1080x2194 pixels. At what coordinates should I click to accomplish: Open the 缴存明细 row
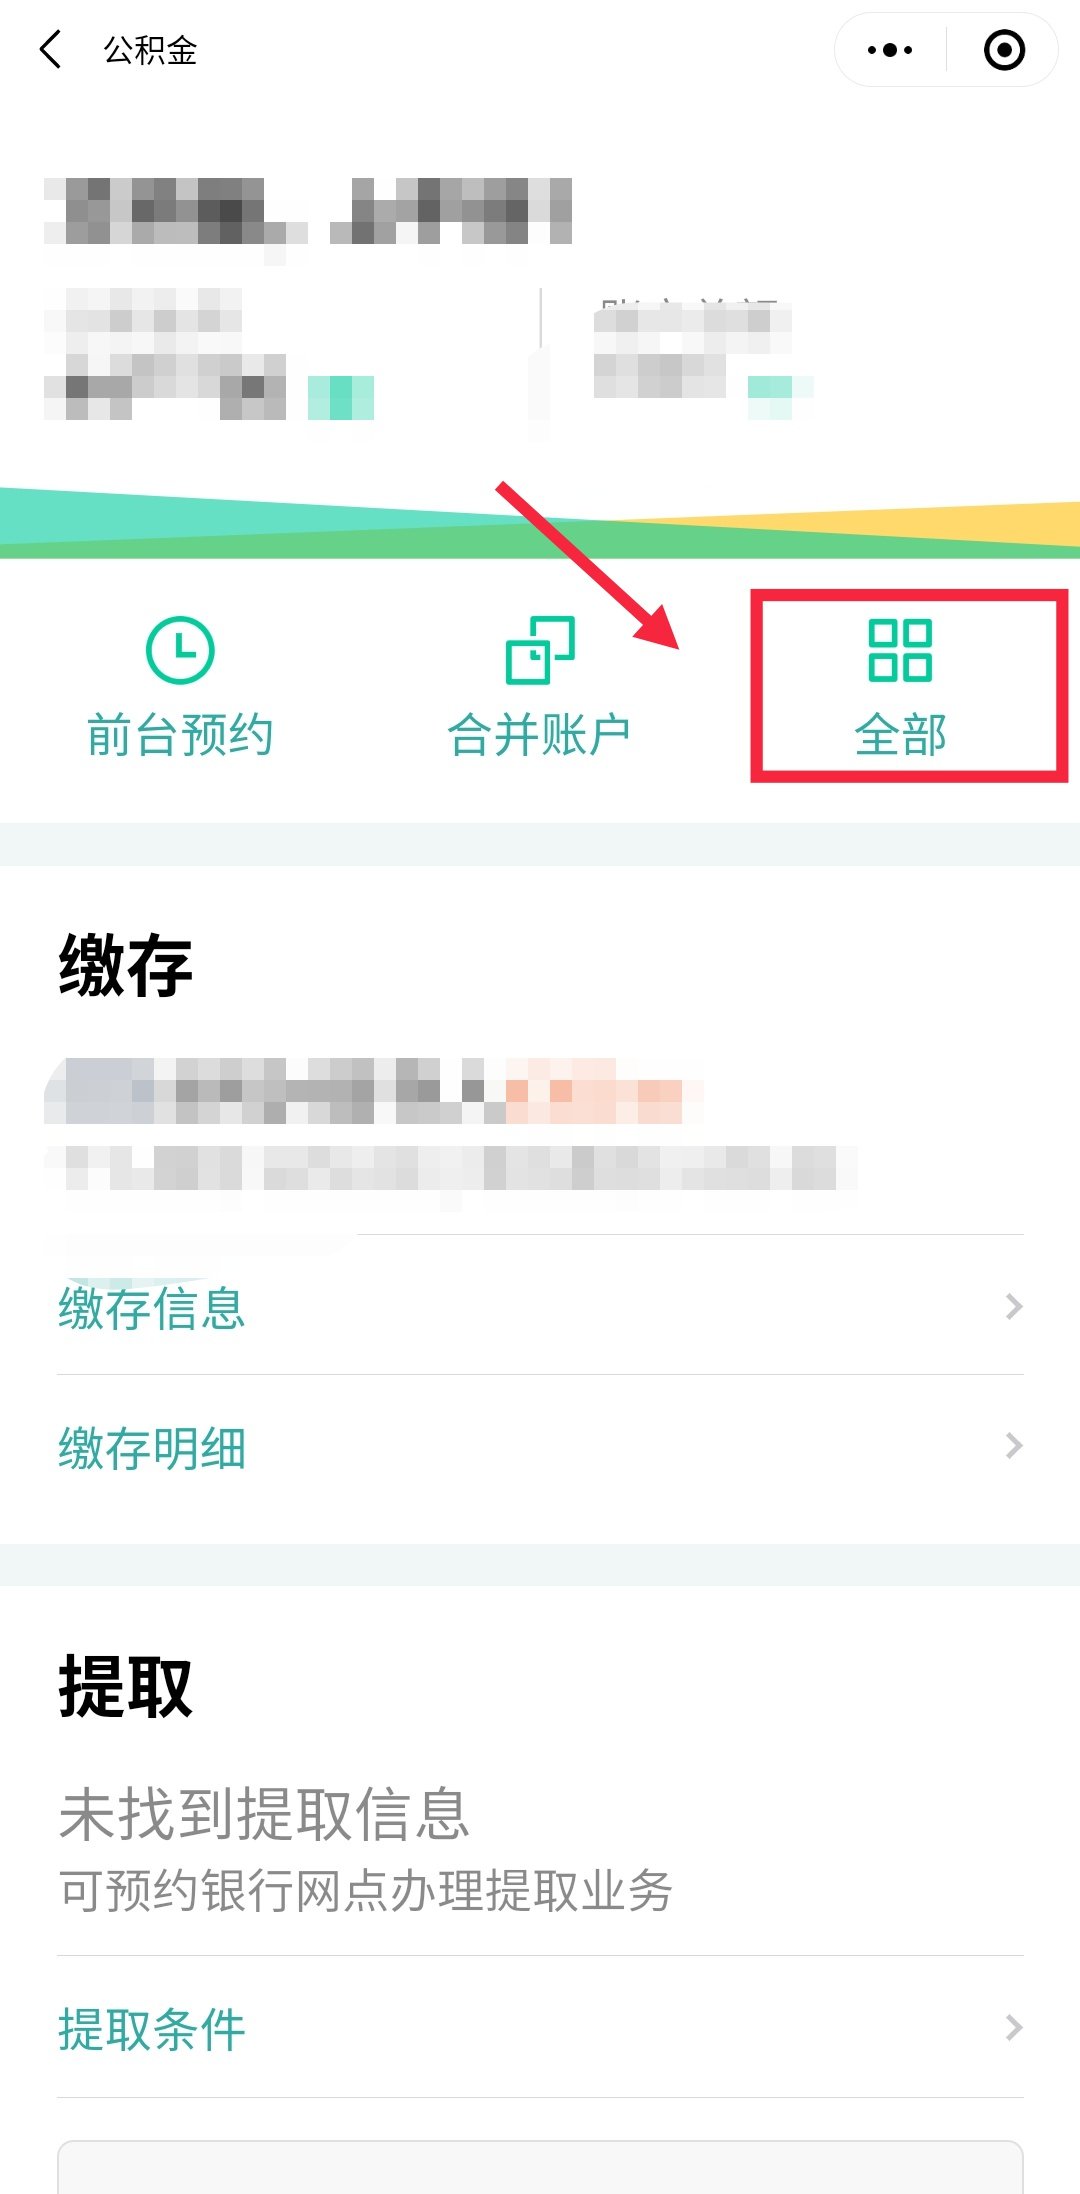[540, 1446]
